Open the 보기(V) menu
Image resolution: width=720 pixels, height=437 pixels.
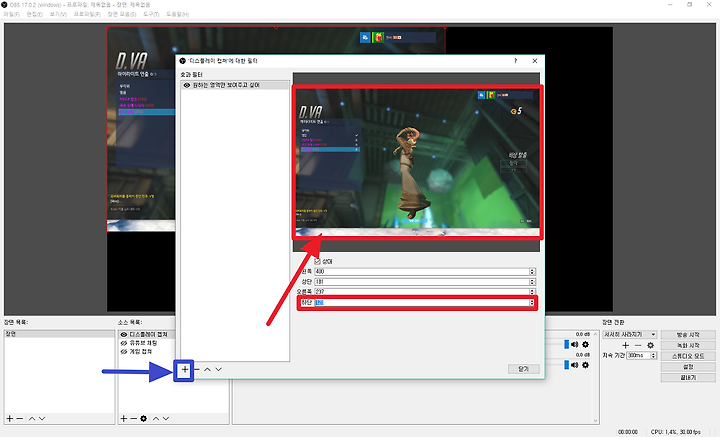tap(58, 14)
